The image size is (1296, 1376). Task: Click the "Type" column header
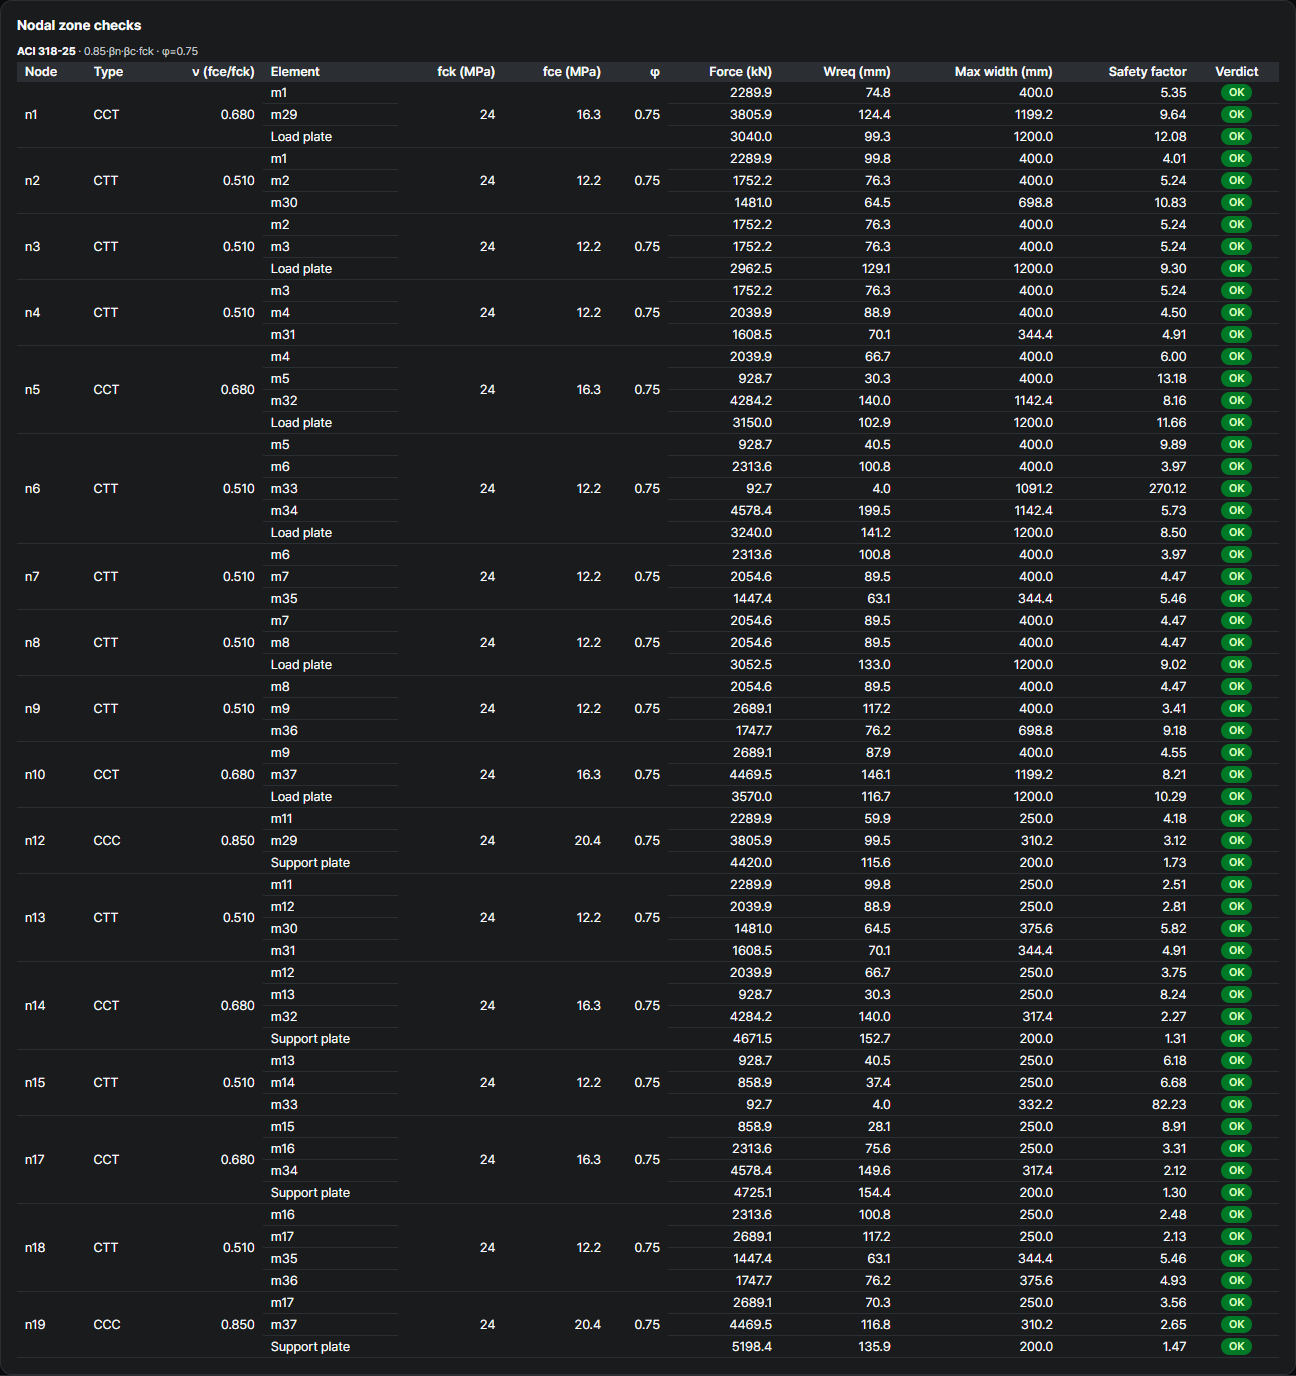click(108, 72)
